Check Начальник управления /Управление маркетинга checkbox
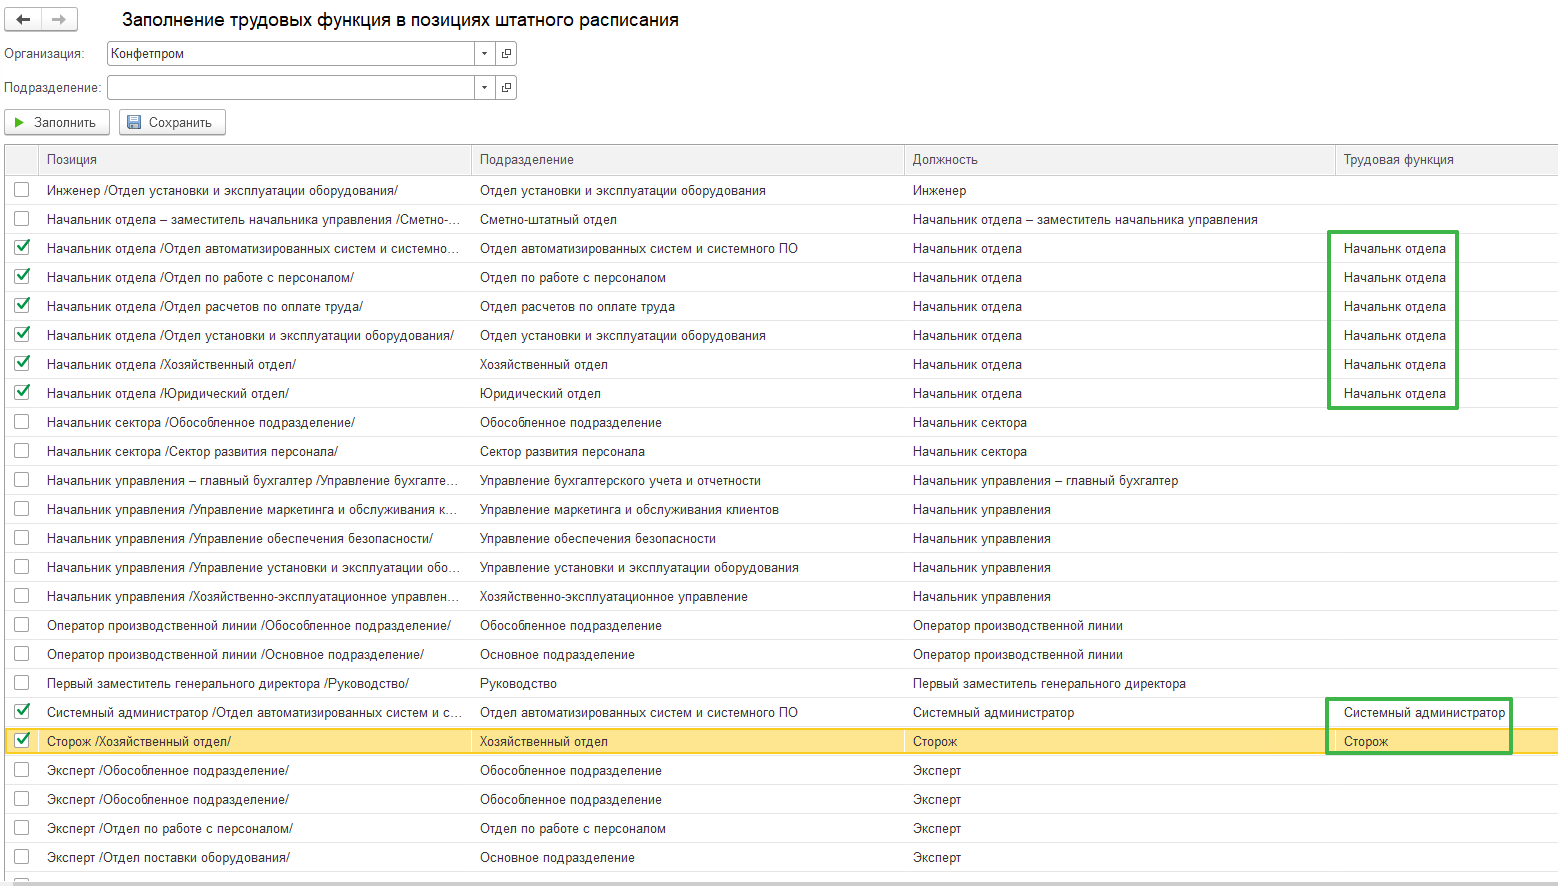 point(22,509)
